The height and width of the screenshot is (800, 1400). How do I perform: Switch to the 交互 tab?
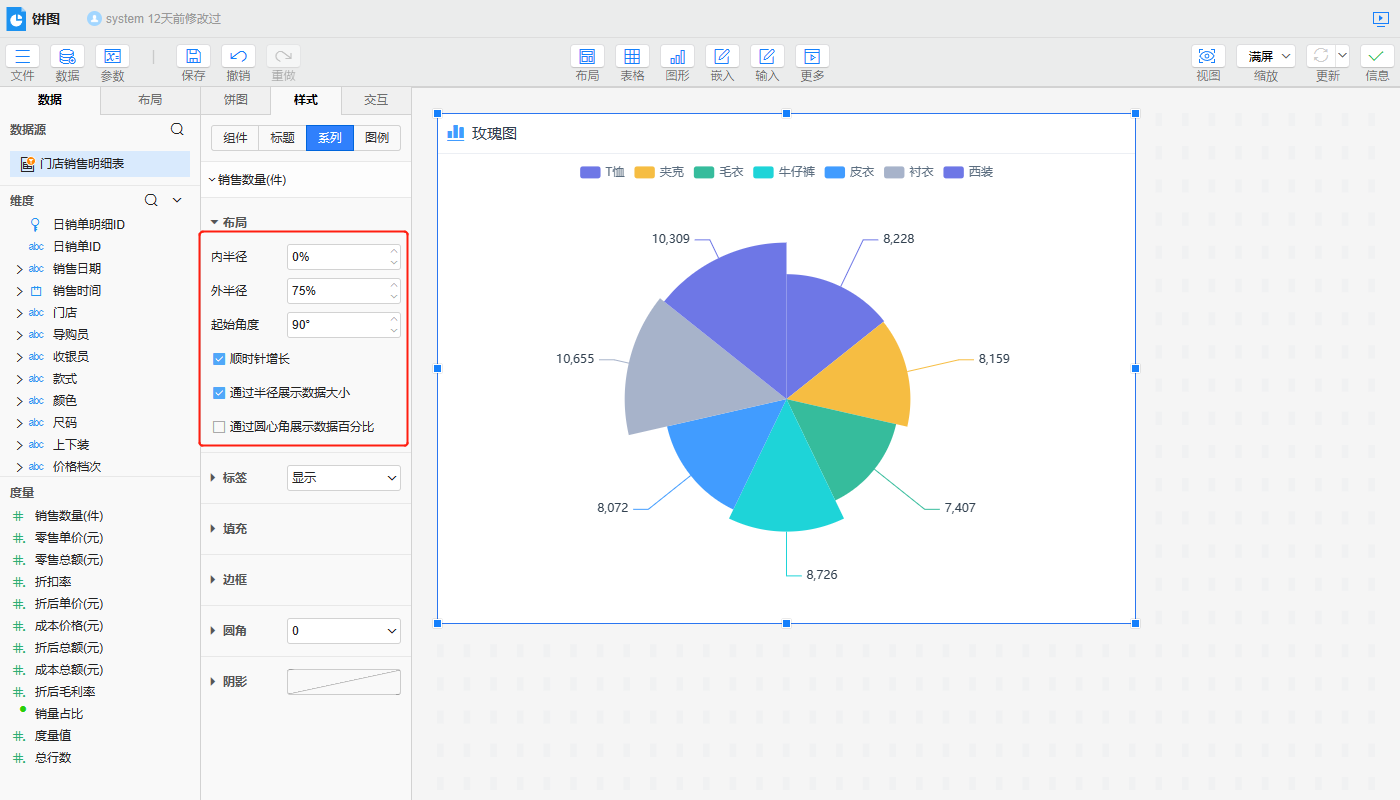(376, 100)
